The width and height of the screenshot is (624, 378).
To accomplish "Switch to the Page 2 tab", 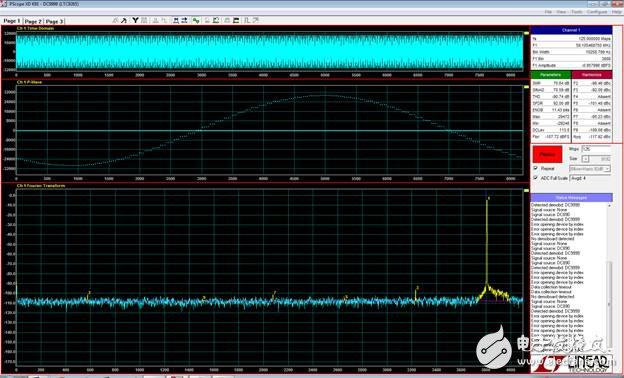I will click(x=33, y=21).
